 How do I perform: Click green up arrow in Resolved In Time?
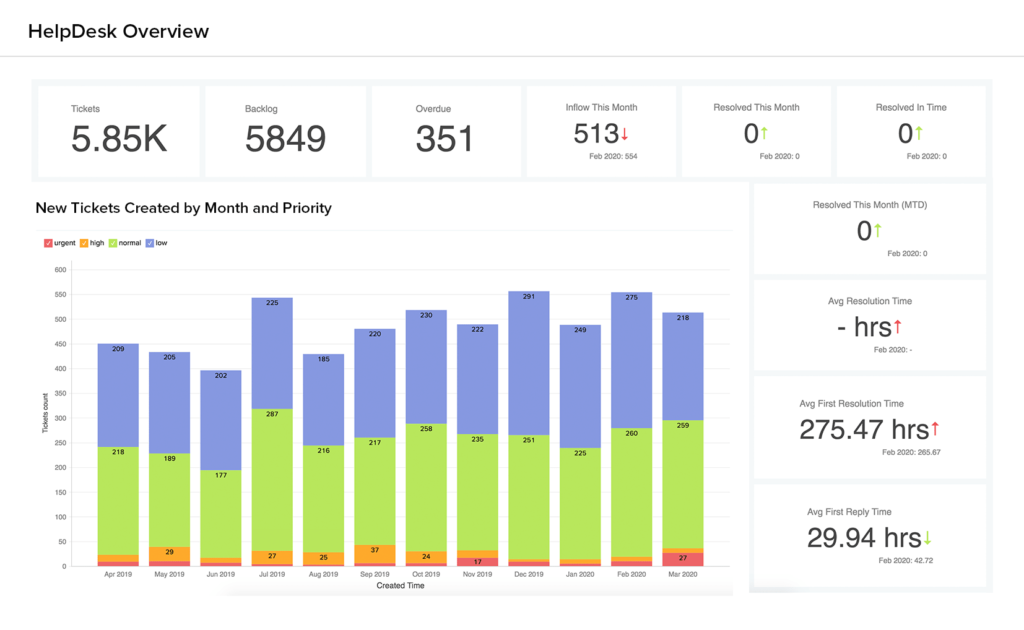[x=919, y=133]
